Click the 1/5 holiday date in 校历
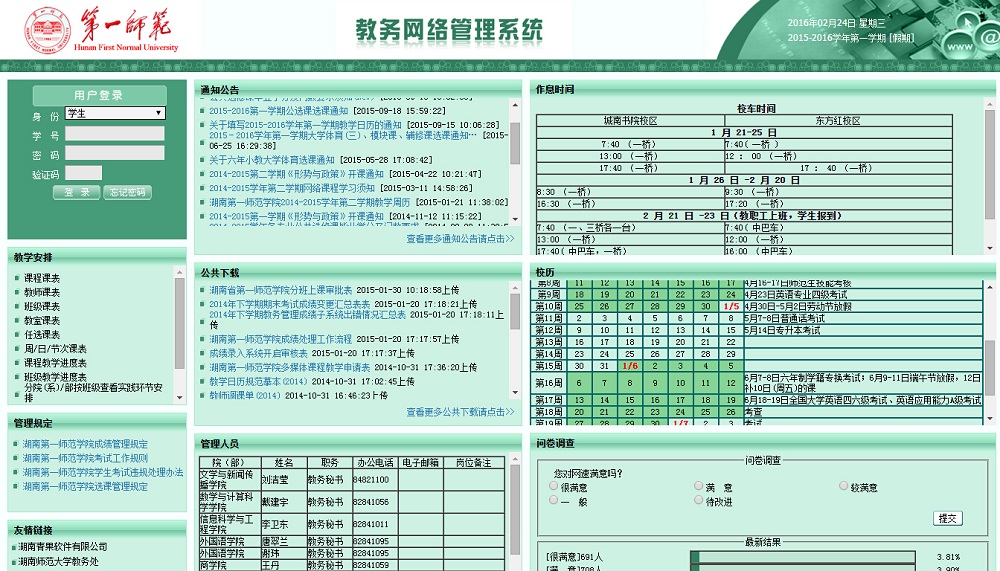 tap(731, 306)
